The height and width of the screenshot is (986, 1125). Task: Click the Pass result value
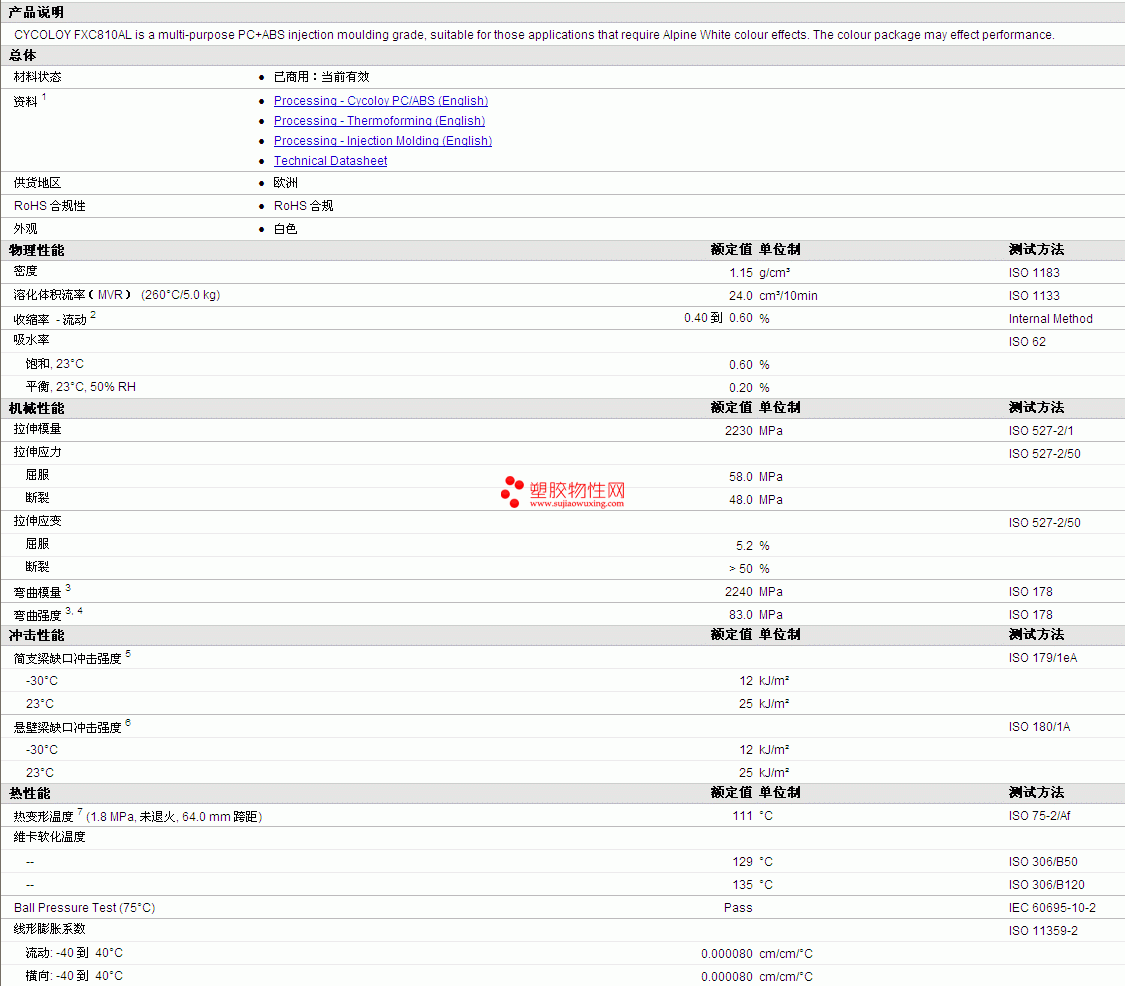(x=738, y=908)
